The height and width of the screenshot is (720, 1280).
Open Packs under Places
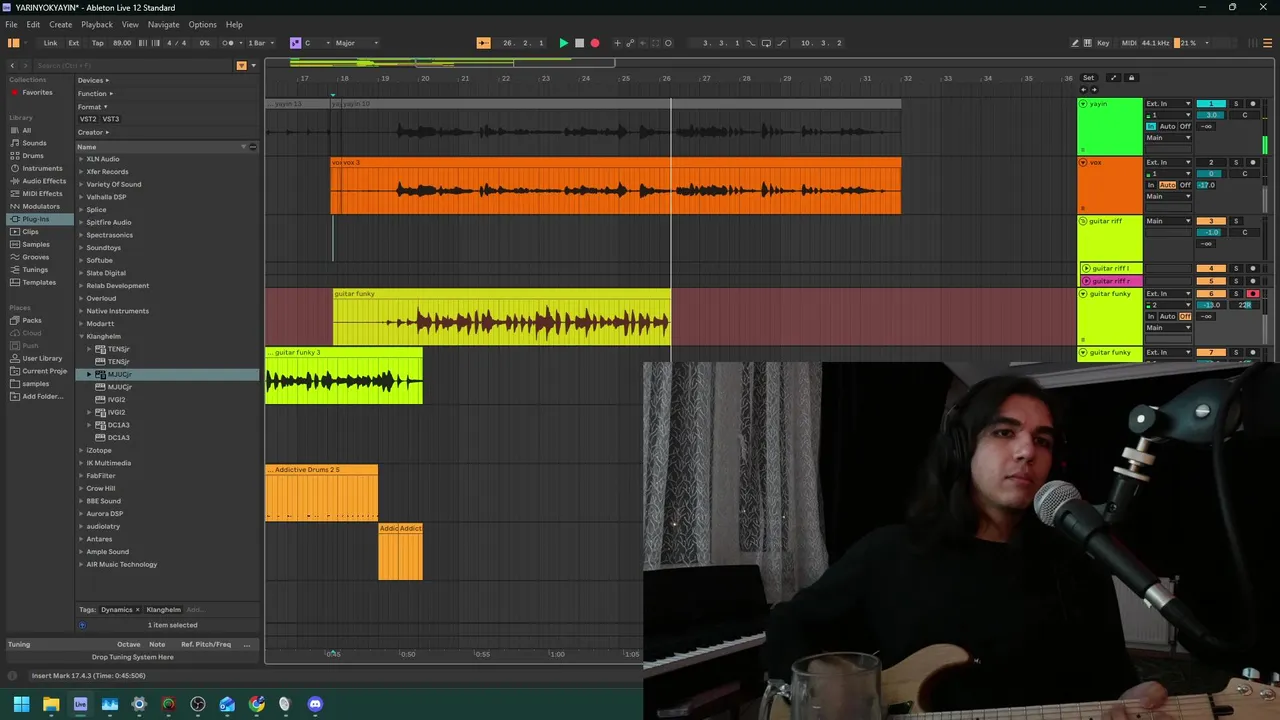[x=32, y=320]
